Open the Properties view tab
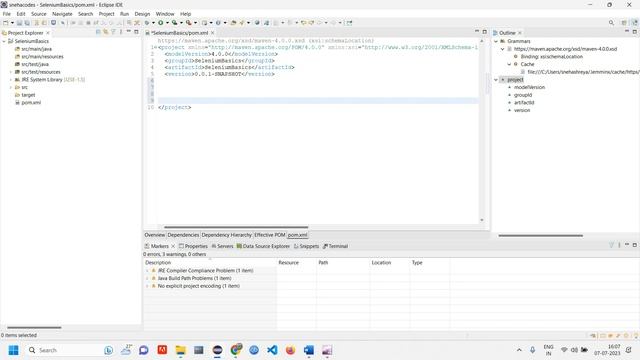Image resolution: width=640 pixels, height=360 pixels. tap(193, 246)
